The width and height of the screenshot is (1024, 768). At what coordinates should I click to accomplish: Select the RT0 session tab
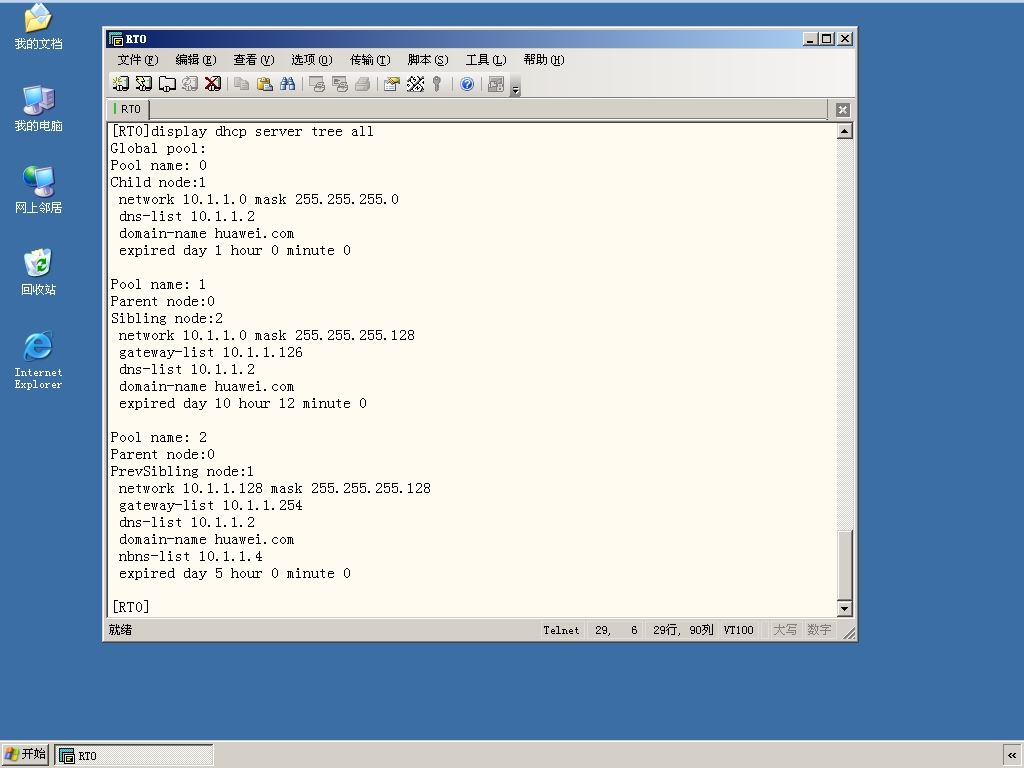[128, 109]
